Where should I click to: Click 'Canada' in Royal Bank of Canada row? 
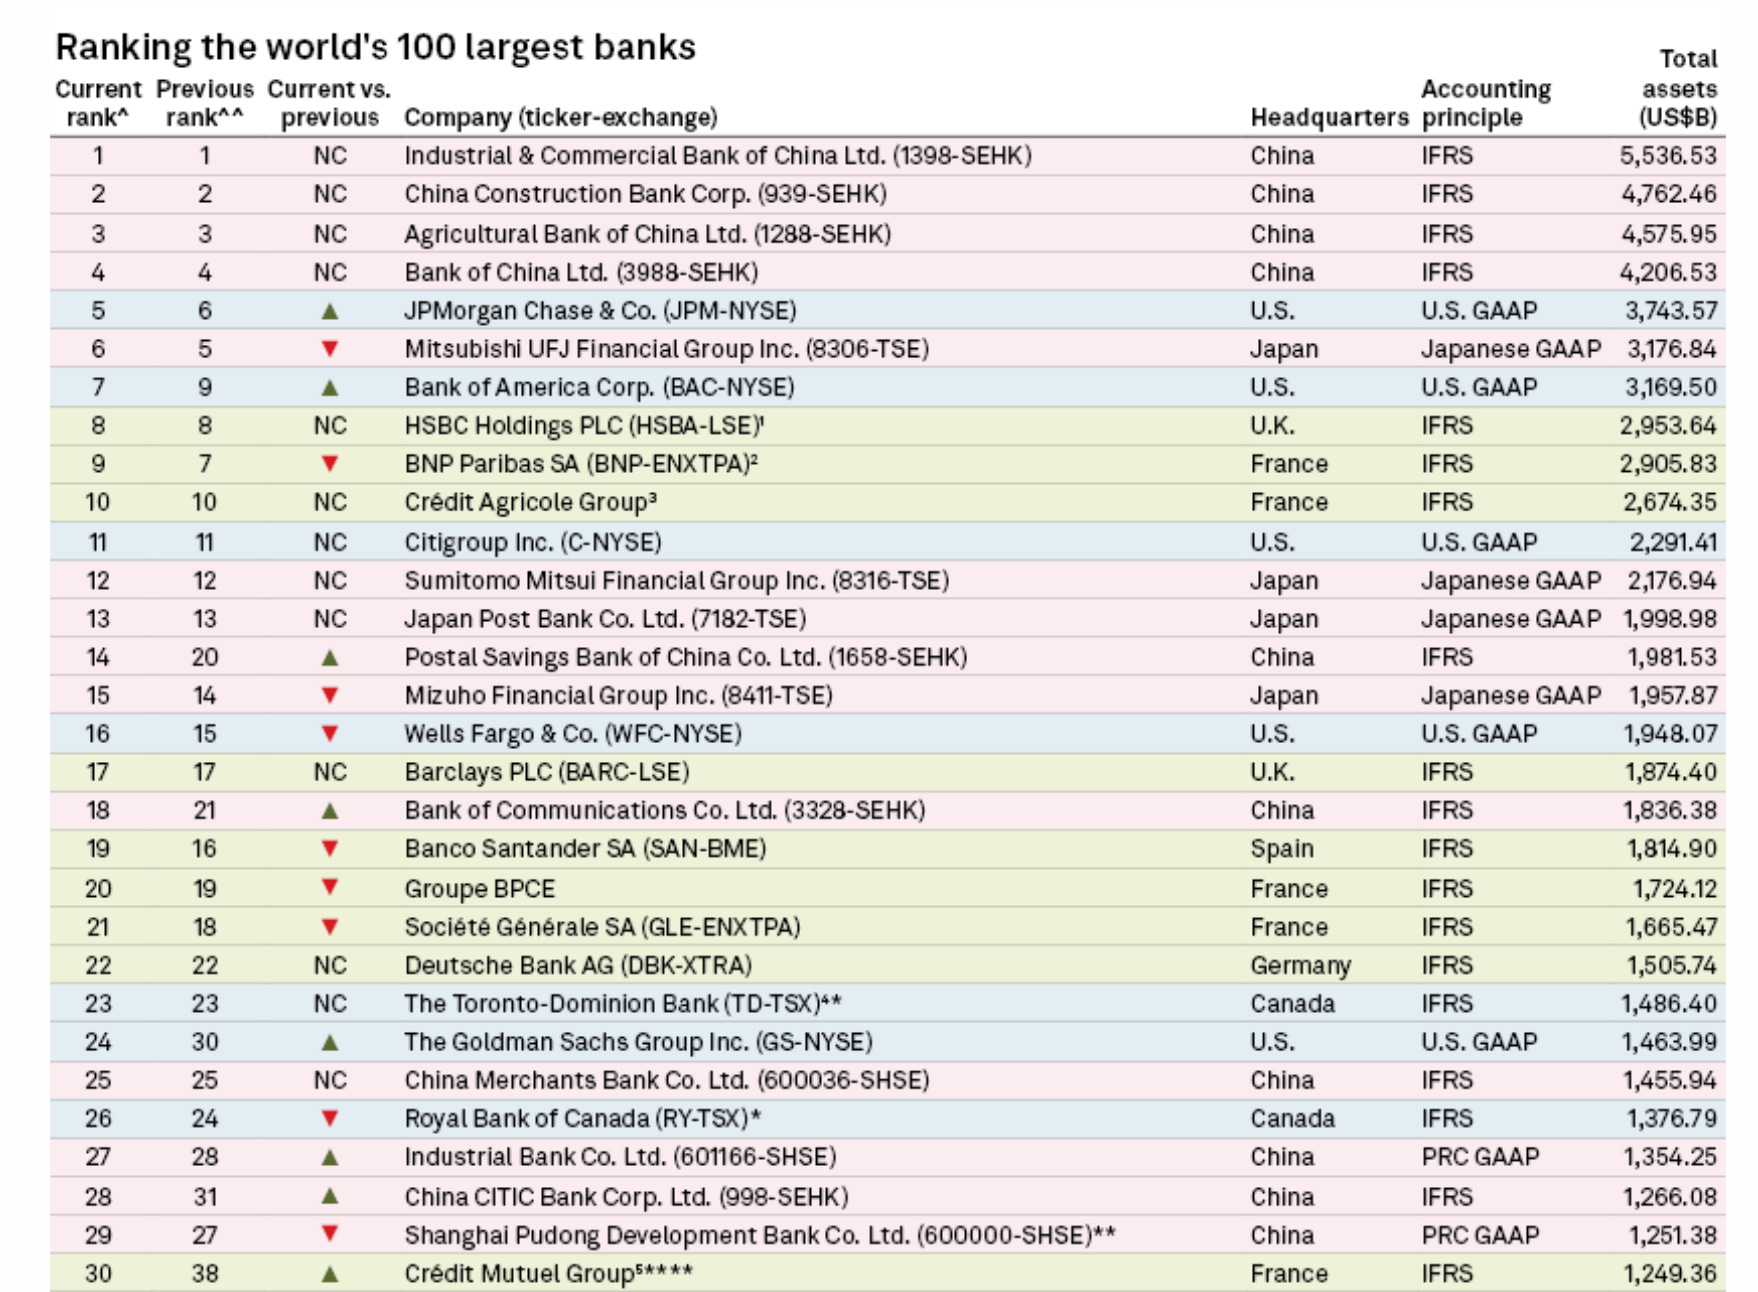1292,1119
